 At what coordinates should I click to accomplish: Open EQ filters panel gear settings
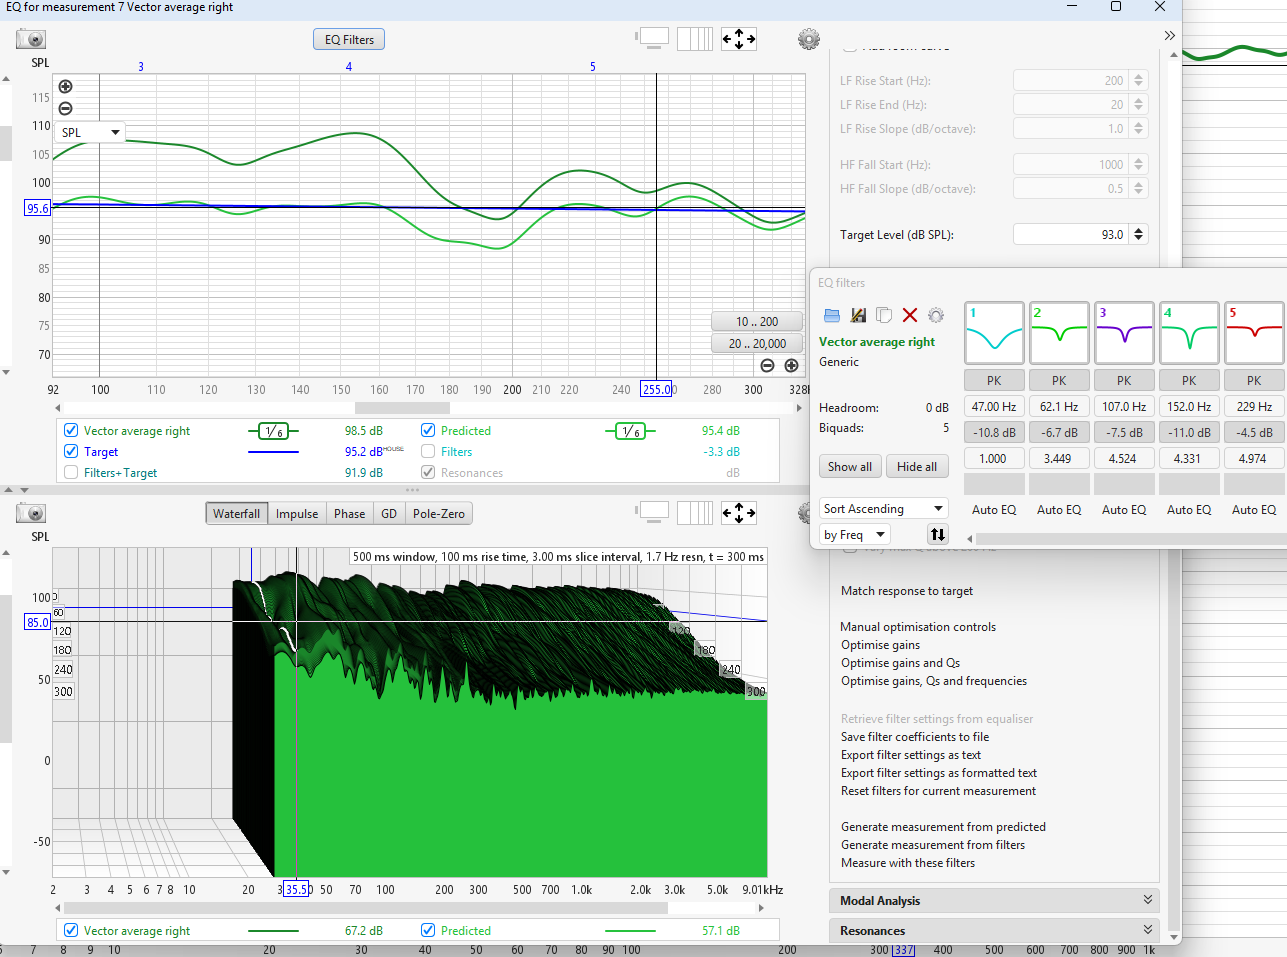point(936,315)
